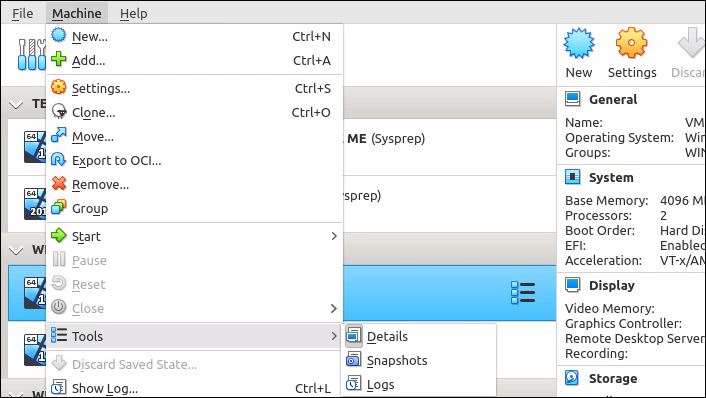Open the File menu
The image size is (706, 398).
tap(22, 14)
